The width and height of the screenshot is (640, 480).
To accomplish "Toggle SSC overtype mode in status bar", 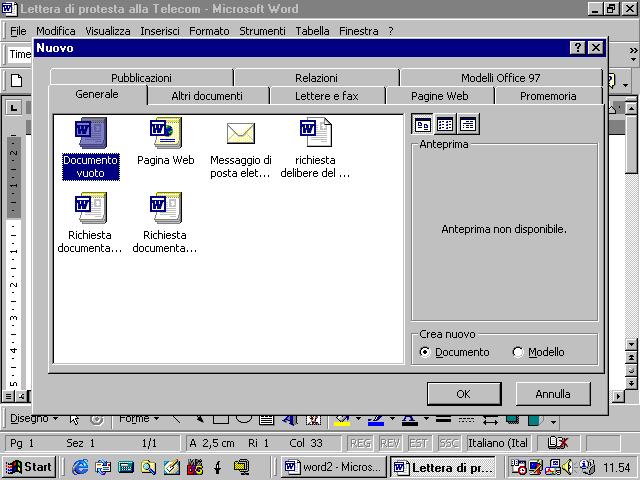I will coord(448,443).
